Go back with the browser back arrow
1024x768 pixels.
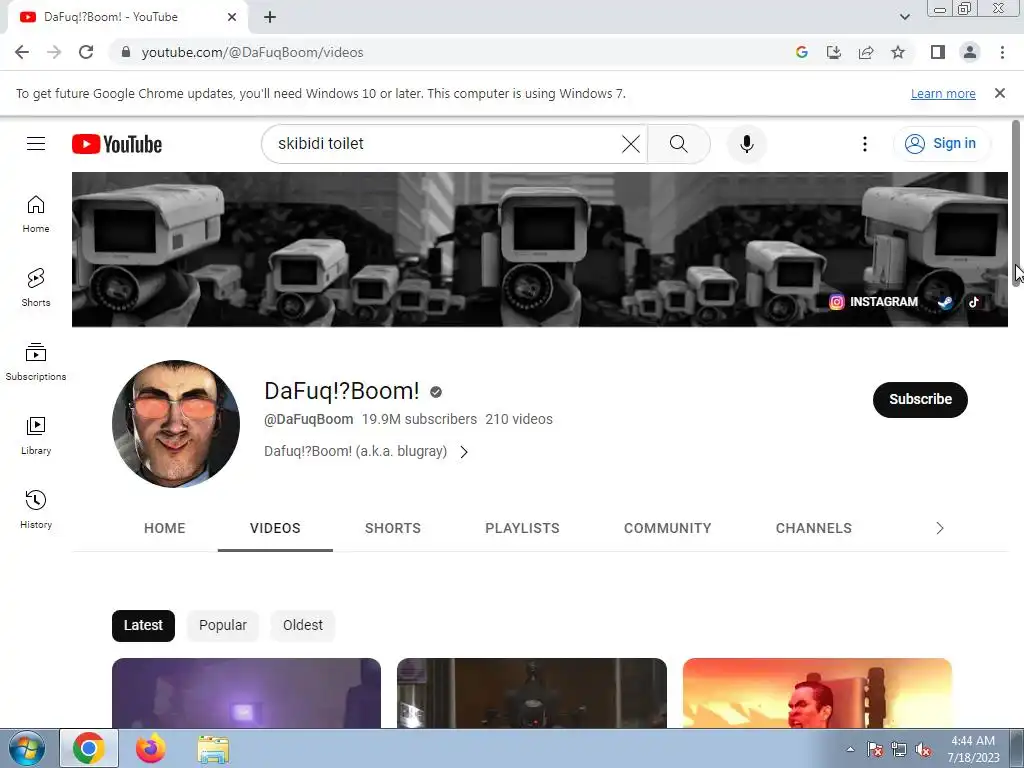pos(22,52)
